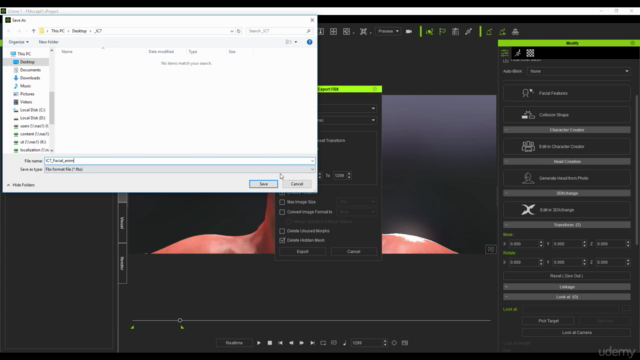The image size is (640, 360).
Task: Collapse the Character Creator section header
Action: 567,130
